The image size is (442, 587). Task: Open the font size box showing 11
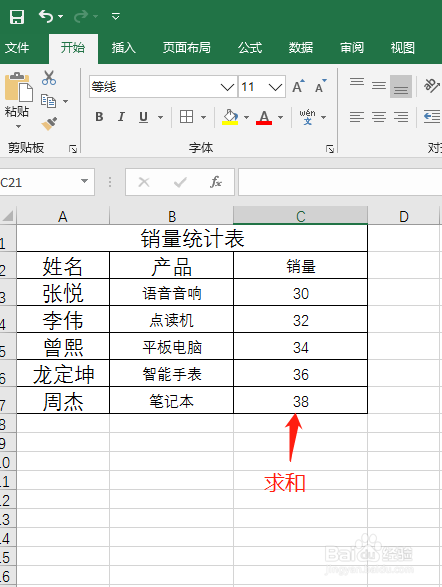(262, 87)
